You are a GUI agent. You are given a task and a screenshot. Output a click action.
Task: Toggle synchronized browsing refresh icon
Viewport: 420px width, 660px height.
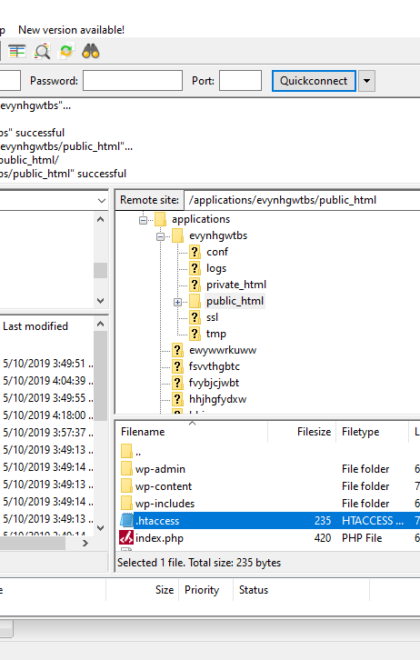point(66,51)
